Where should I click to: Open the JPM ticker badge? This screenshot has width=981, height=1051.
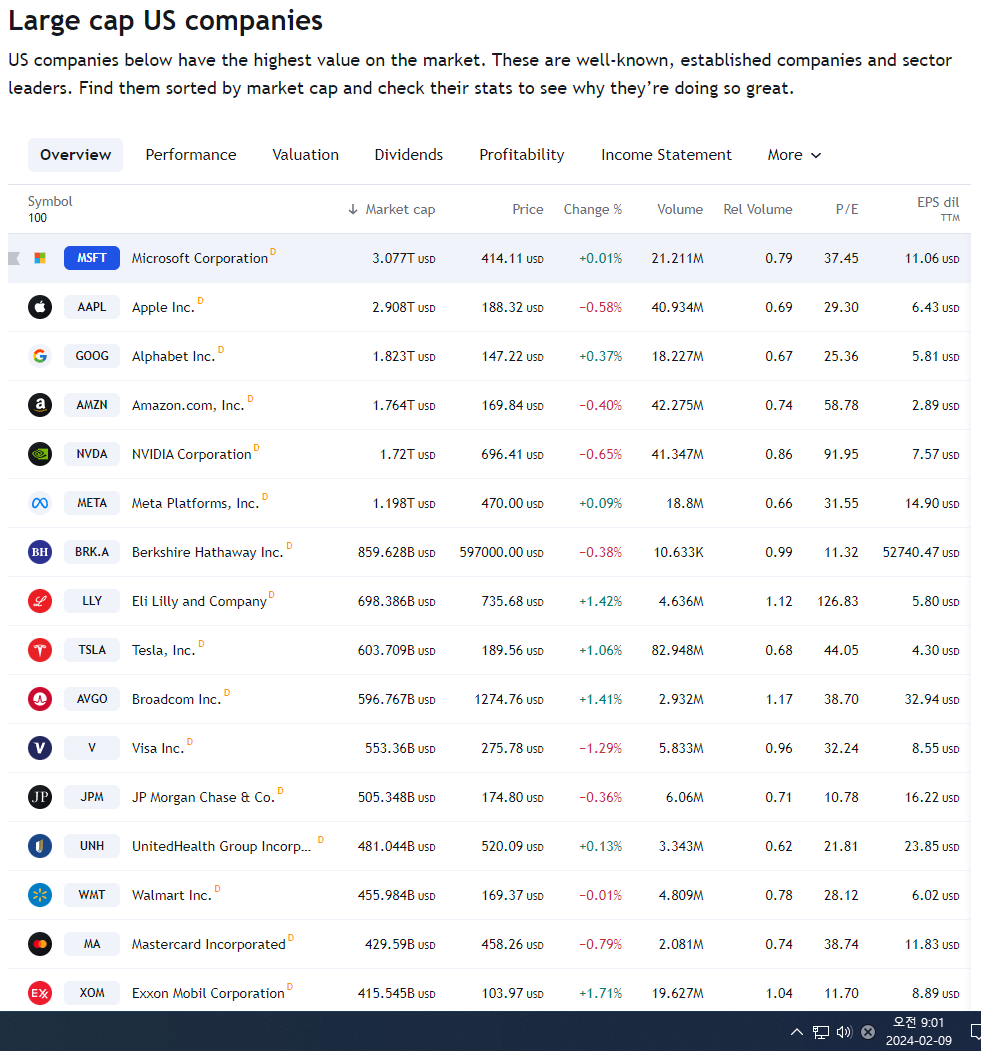(92, 796)
